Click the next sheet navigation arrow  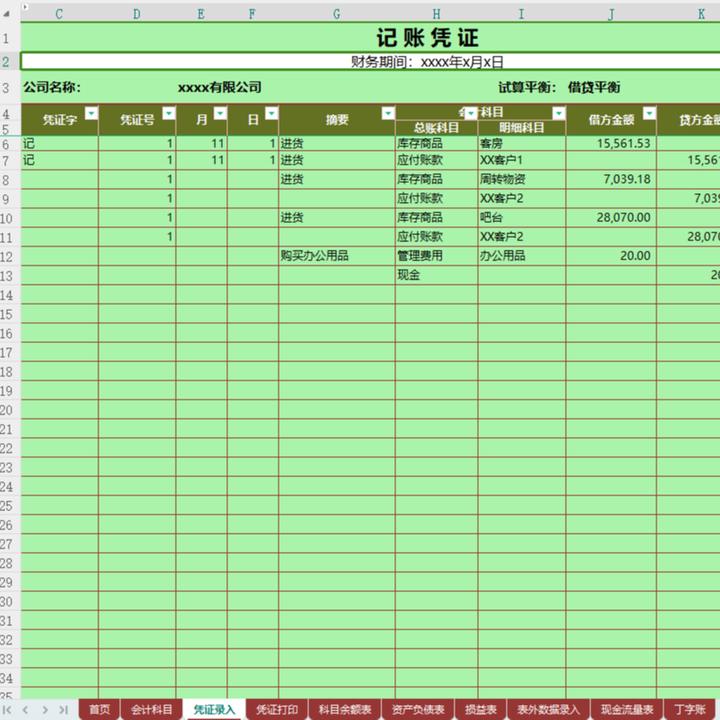47,709
